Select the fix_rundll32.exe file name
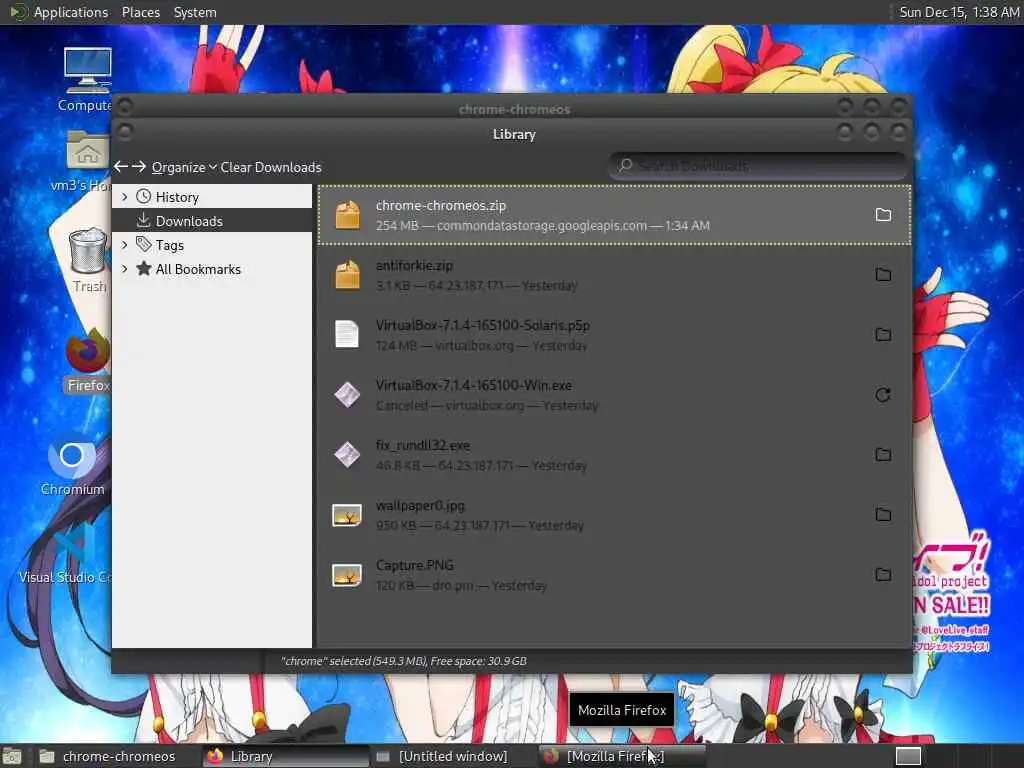1024x768 pixels. [423, 445]
